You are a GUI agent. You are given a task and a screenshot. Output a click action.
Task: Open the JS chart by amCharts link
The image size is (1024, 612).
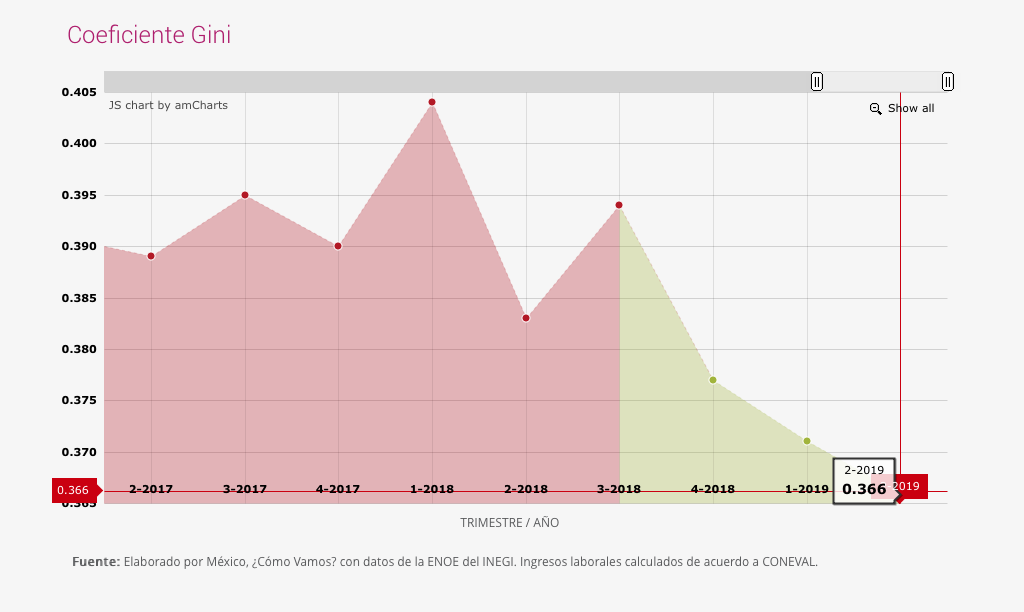click(168, 105)
